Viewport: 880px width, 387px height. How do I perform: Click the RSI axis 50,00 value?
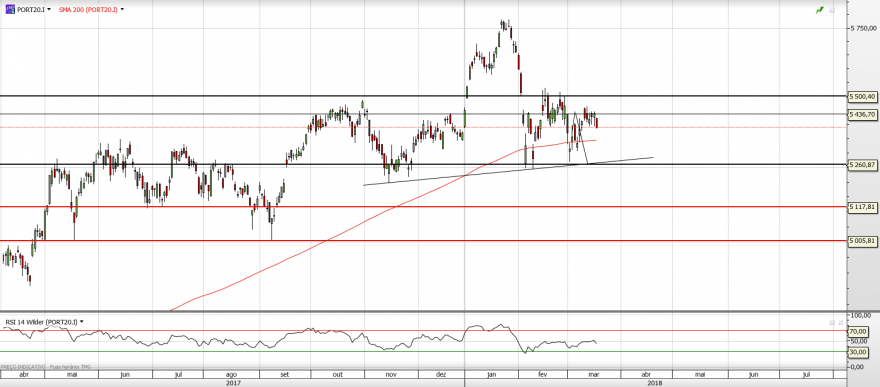pyautogui.click(x=860, y=340)
